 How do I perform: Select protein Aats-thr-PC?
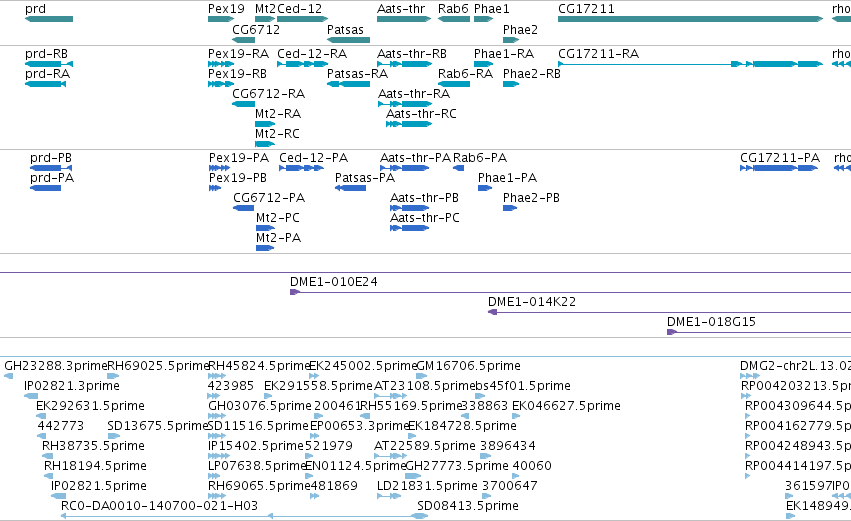click(x=425, y=218)
